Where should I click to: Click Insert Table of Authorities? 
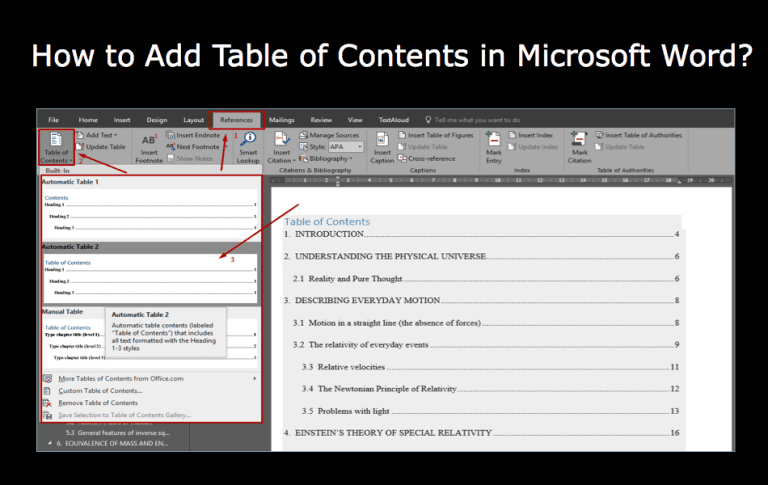639,135
